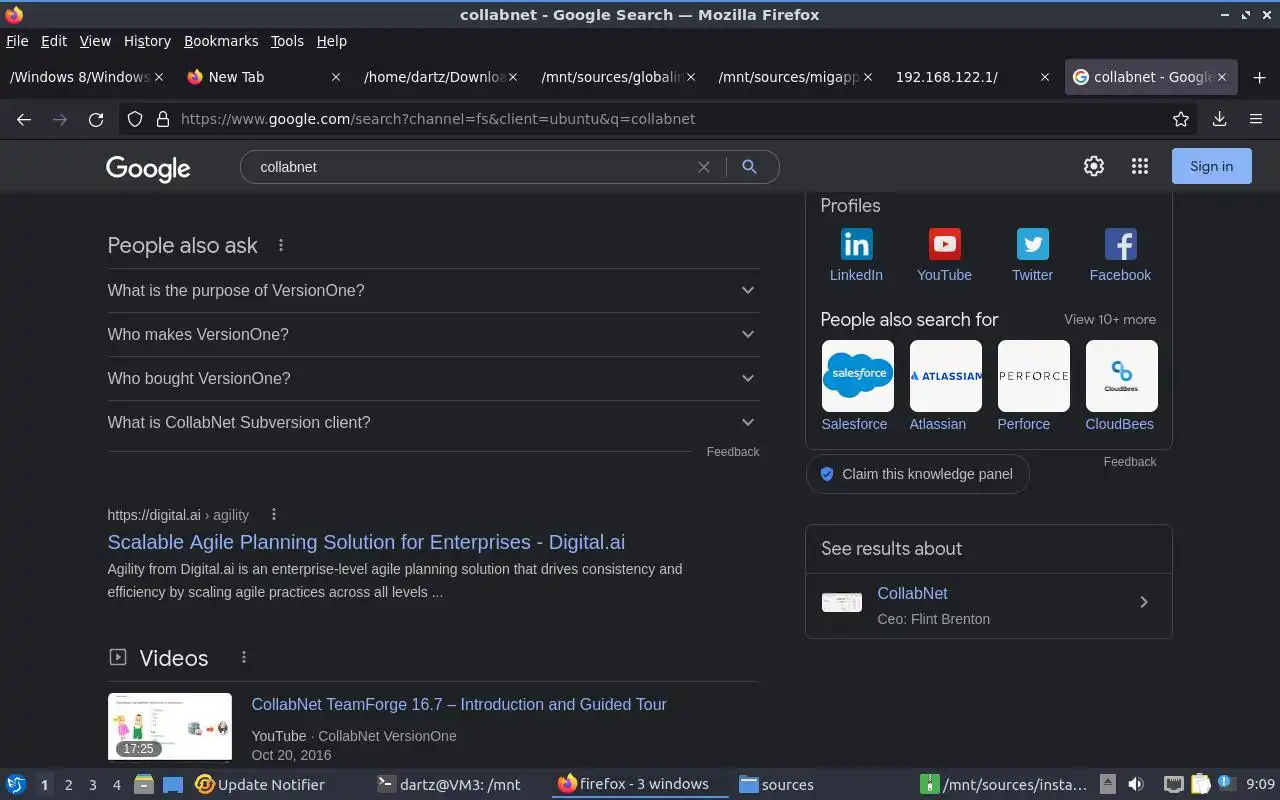Open the CollabNet TeamForge 16.7 video link
Screen dimensions: 1280x800
(x=459, y=704)
